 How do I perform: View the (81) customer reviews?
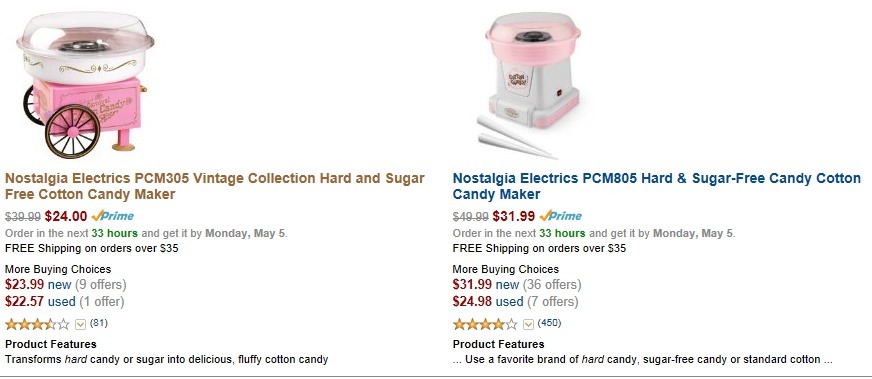click(98, 323)
